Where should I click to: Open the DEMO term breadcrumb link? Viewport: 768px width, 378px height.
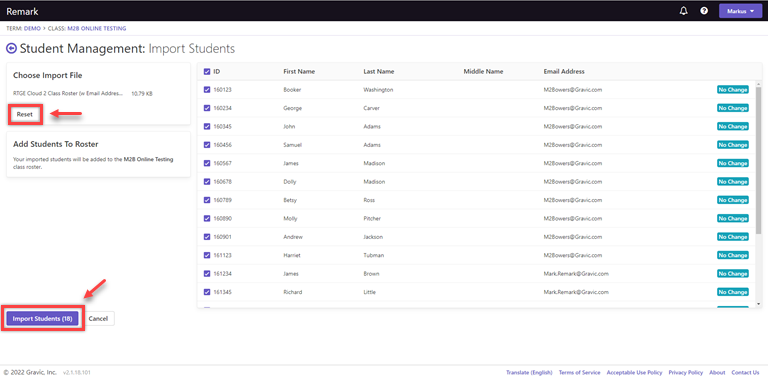coord(32,28)
